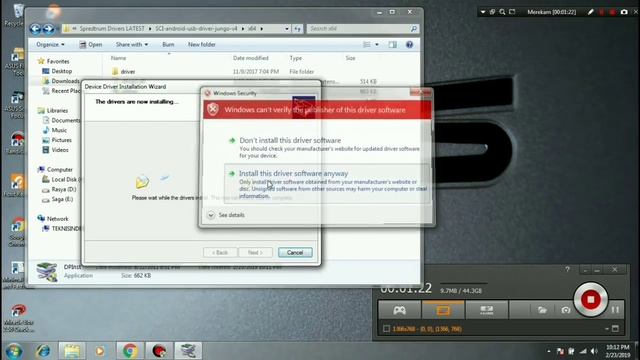Open recorder output folder icon

tap(542, 310)
